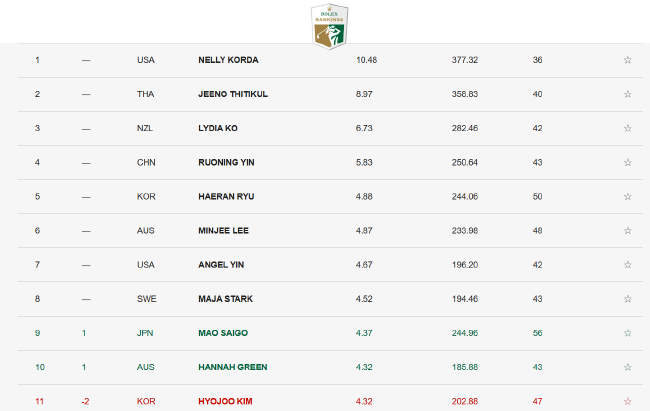Toggle the star icon for Jeeno Thitikul
Screen dimensions: 650x411
[628, 94]
